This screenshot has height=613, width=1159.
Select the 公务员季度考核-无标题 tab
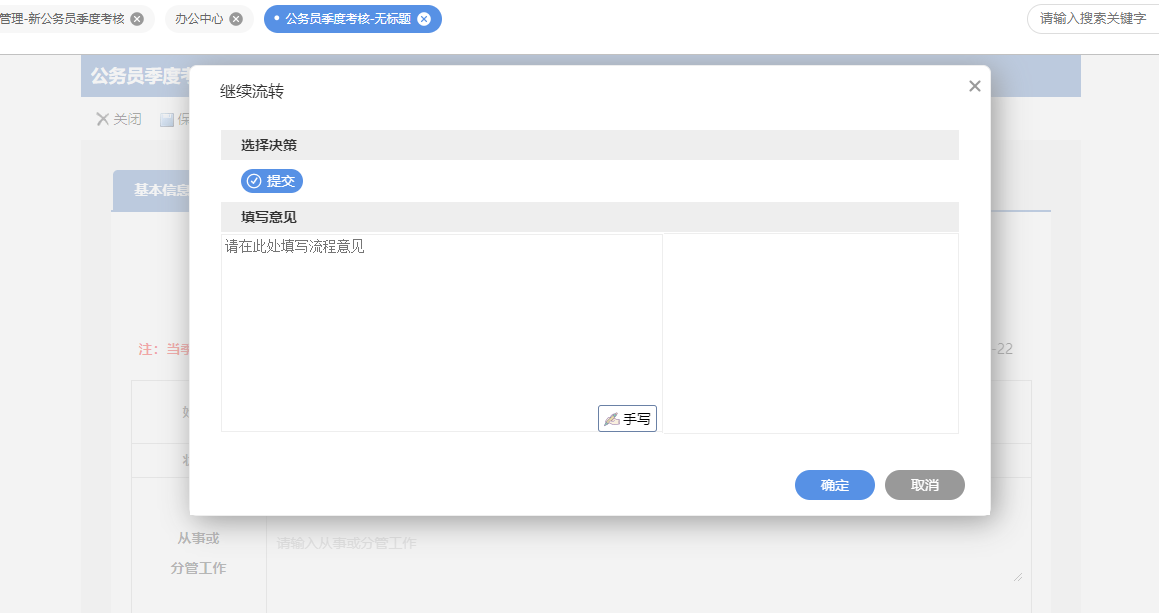347,19
